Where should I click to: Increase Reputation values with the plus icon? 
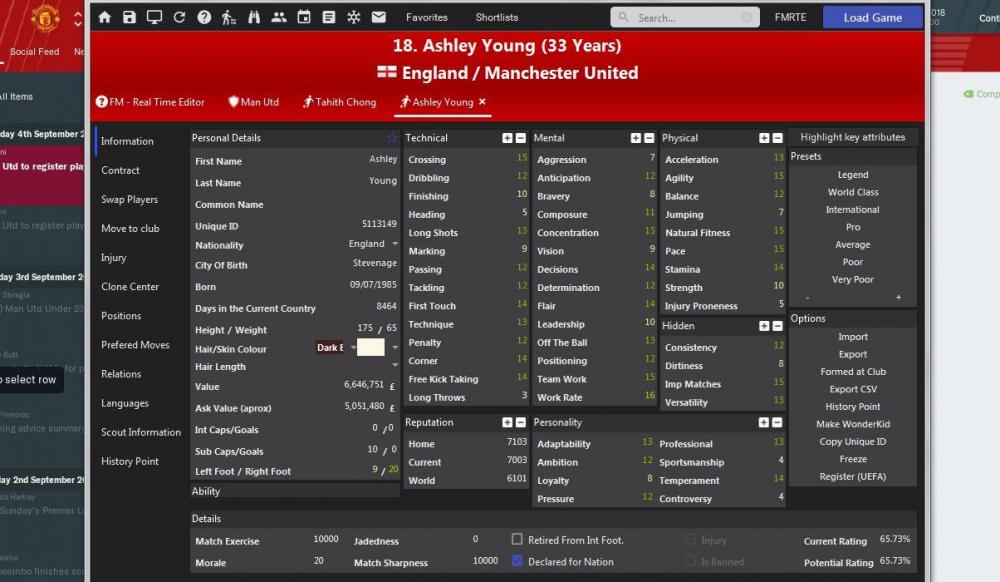pos(507,422)
